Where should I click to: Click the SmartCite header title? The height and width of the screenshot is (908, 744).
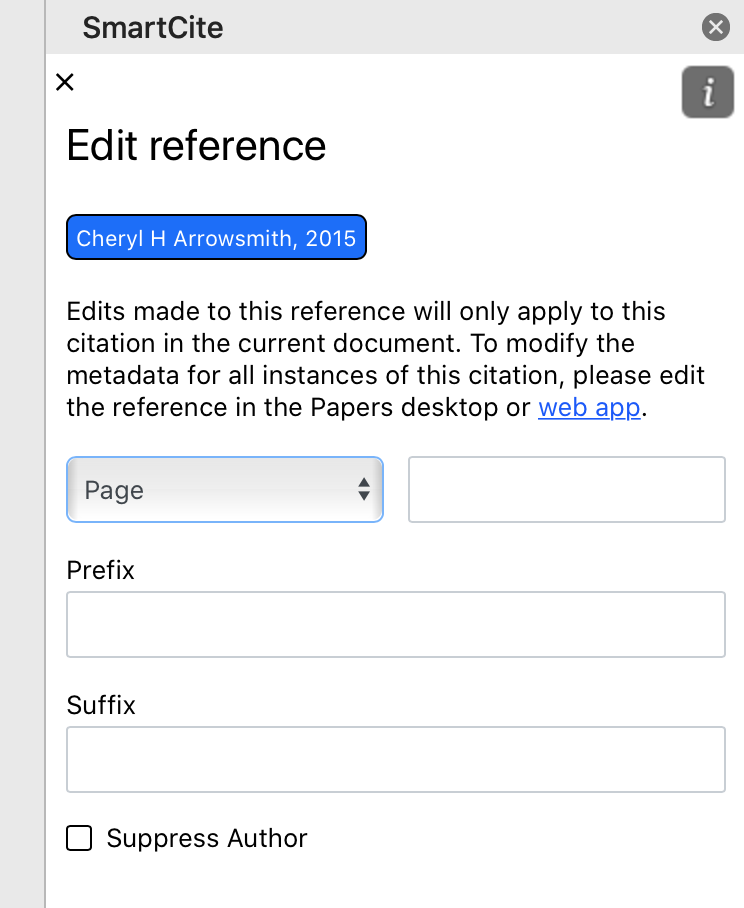[152, 27]
